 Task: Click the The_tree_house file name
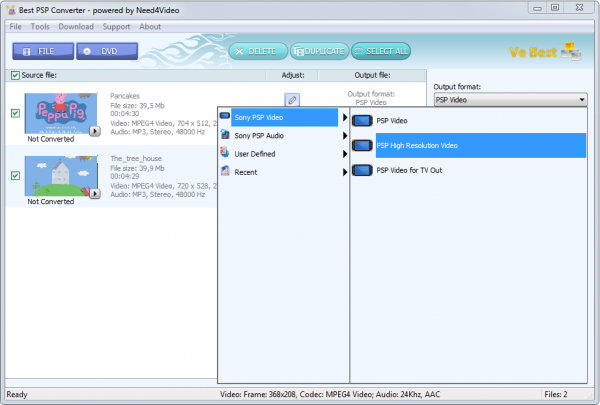click(136, 158)
